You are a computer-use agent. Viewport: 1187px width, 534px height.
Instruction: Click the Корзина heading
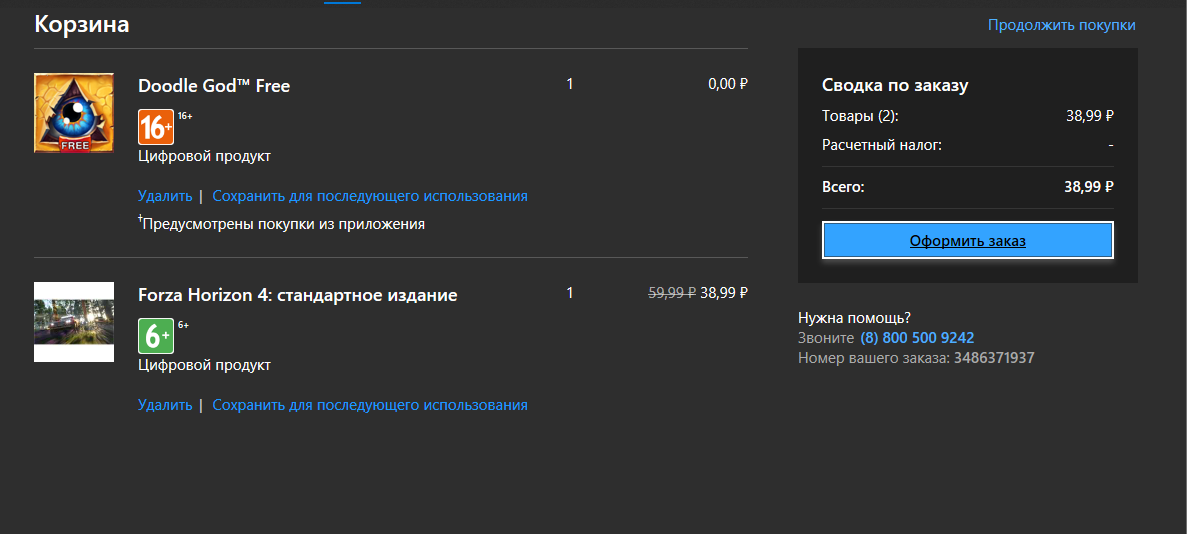tap(82, 24)
